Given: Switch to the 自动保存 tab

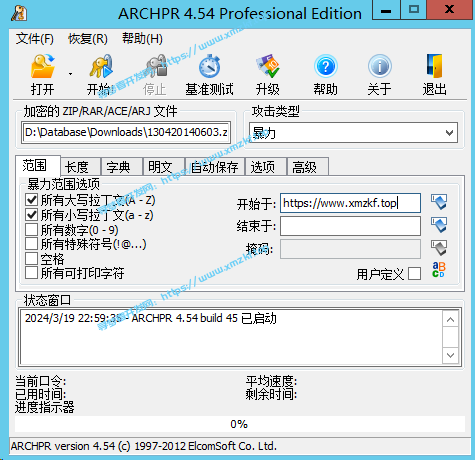Looking at the screenshot, I should (x=215, y=167).
